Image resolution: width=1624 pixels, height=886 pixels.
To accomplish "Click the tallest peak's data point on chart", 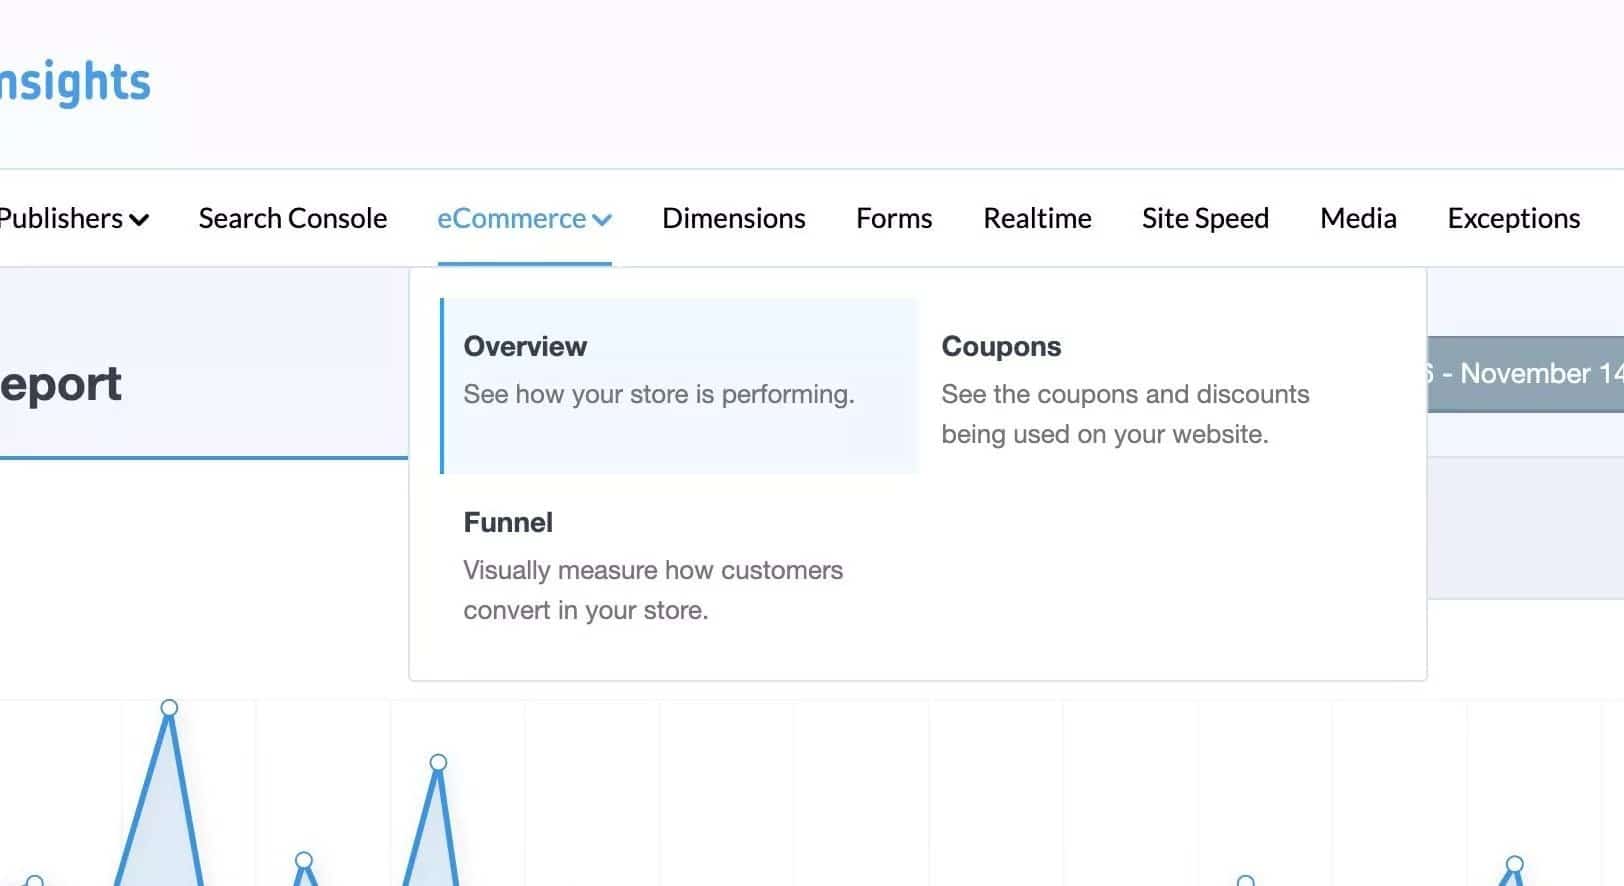I will (x=169, y=708).
